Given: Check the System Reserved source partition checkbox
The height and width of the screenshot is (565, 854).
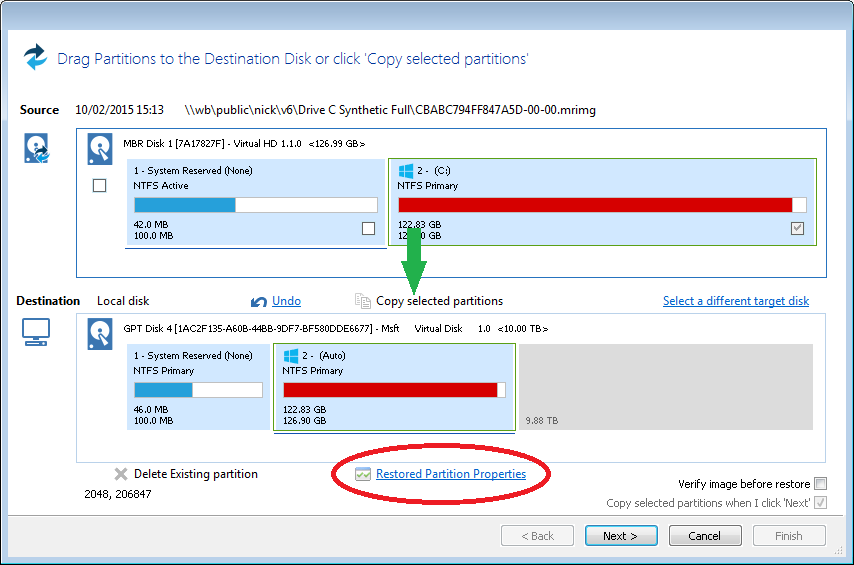Looking at the screenshot, I should tap(368, 229).
